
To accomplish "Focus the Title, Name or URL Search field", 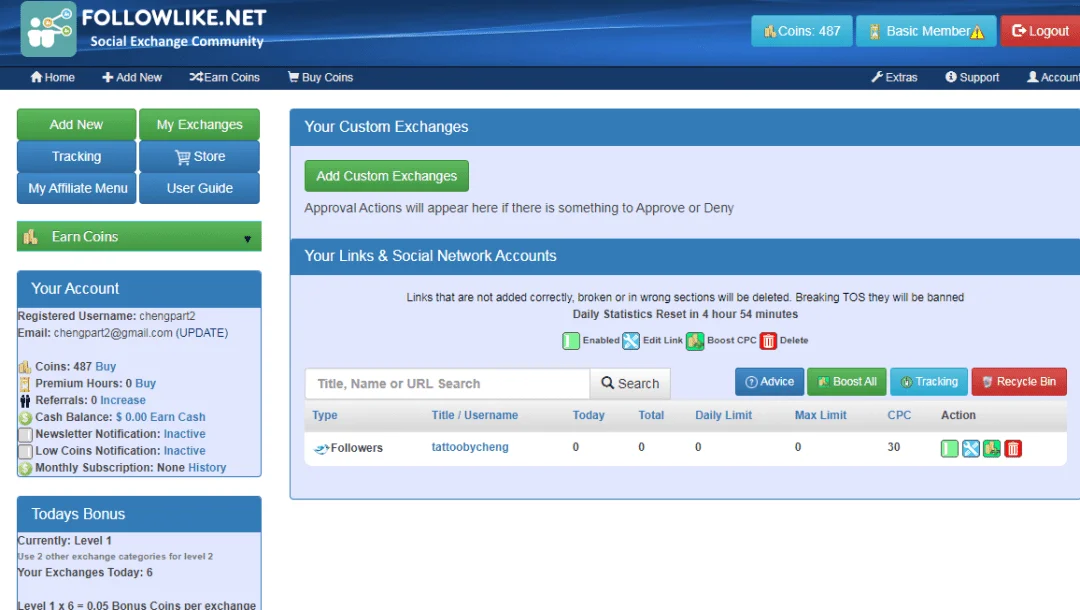I will pyautogui.click(x=447, y=383).
